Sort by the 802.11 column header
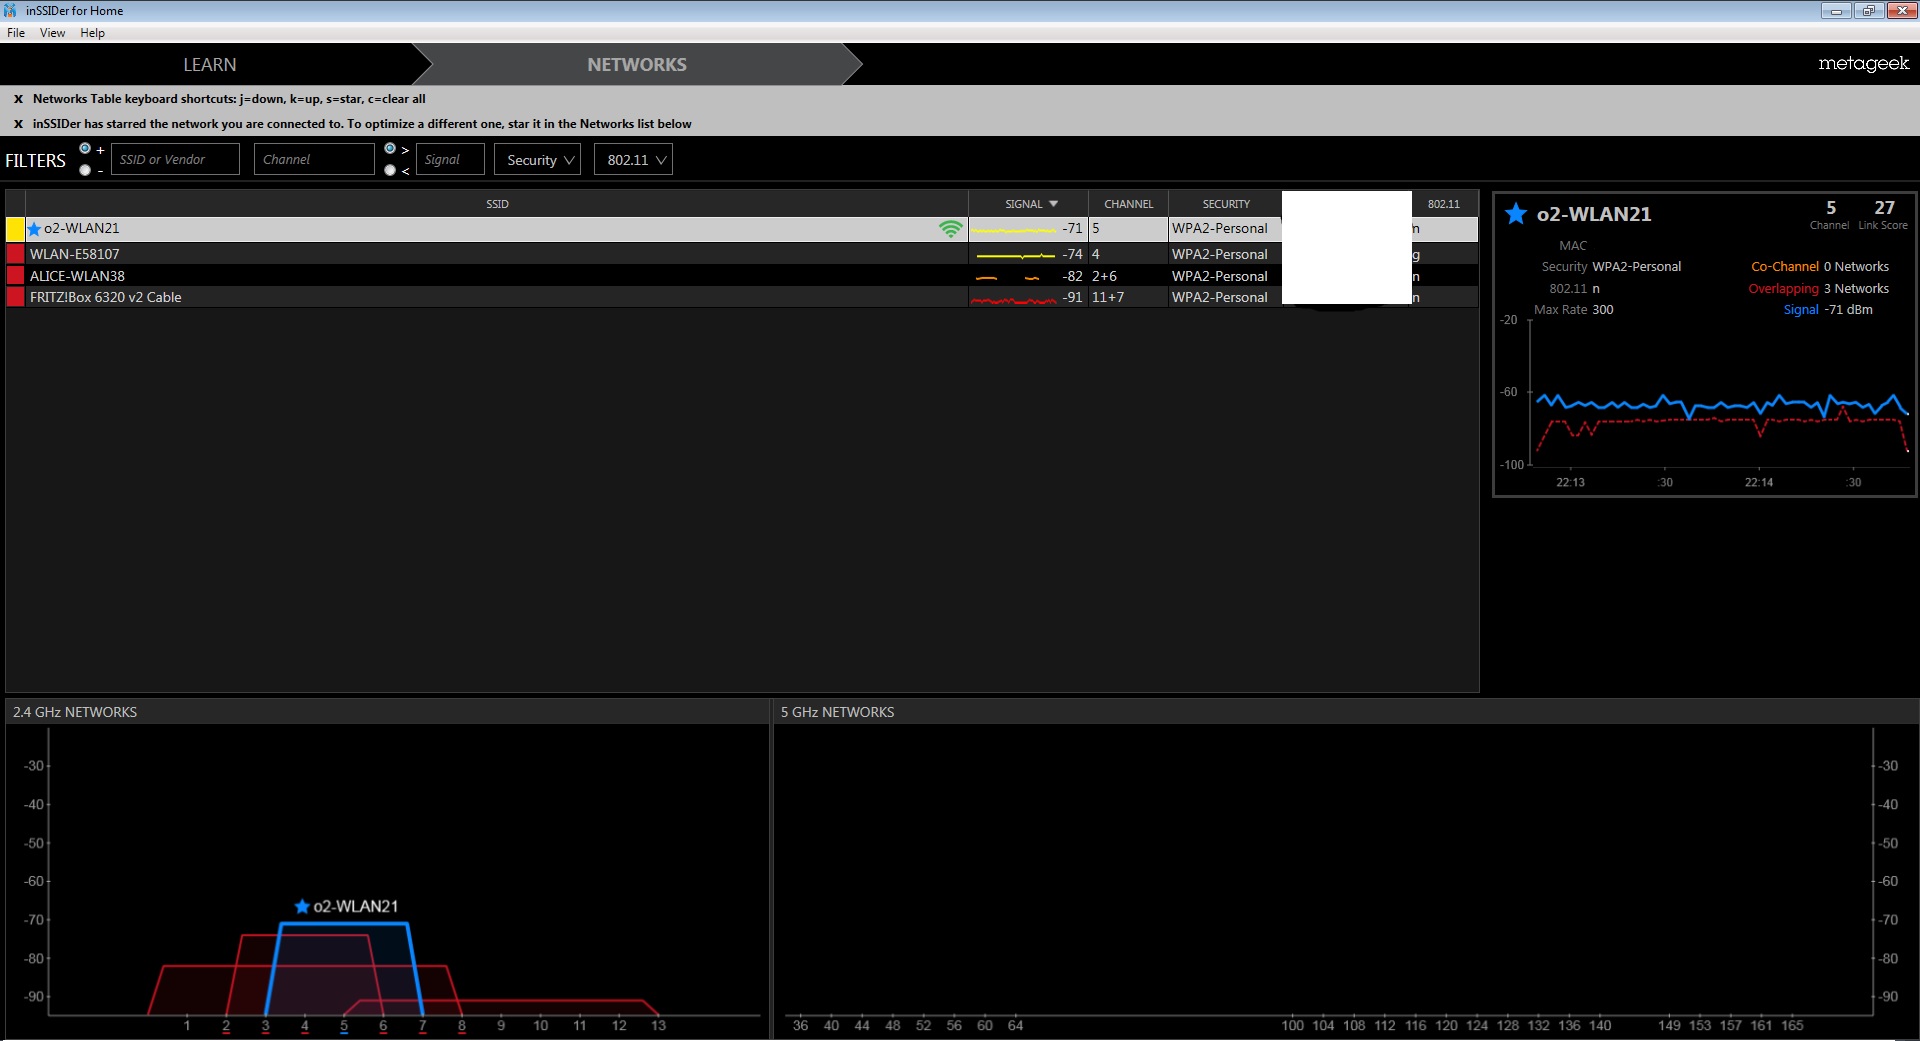Viewport: 1920px width, 1041px height. 1443,204
